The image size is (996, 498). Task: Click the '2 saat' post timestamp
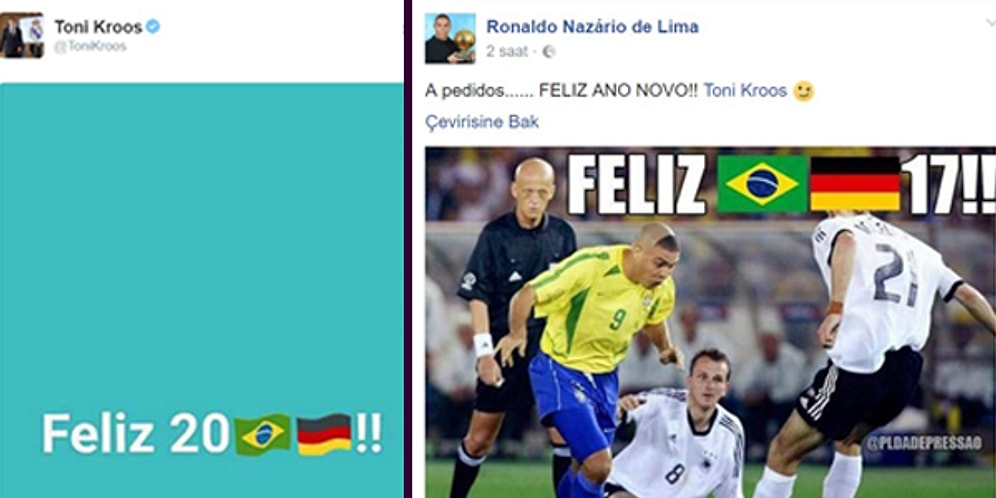pyautogui.click(x=507, y=51)
